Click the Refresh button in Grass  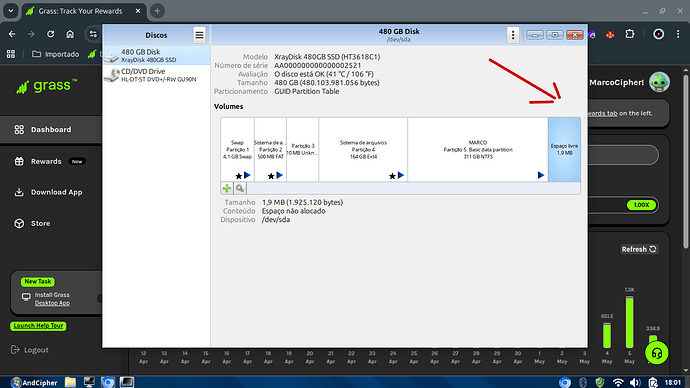pyautogui.click(x=639, y=249)
